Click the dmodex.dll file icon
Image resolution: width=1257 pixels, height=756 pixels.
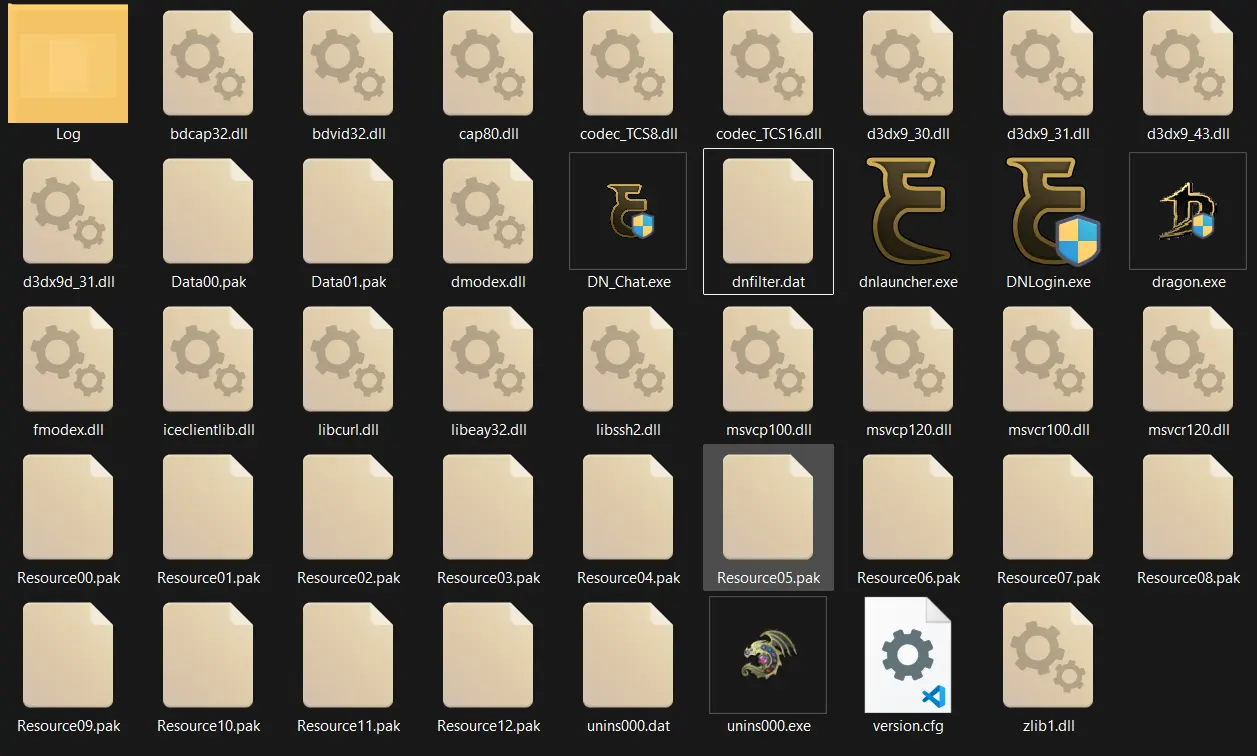[x=488, y=212]
